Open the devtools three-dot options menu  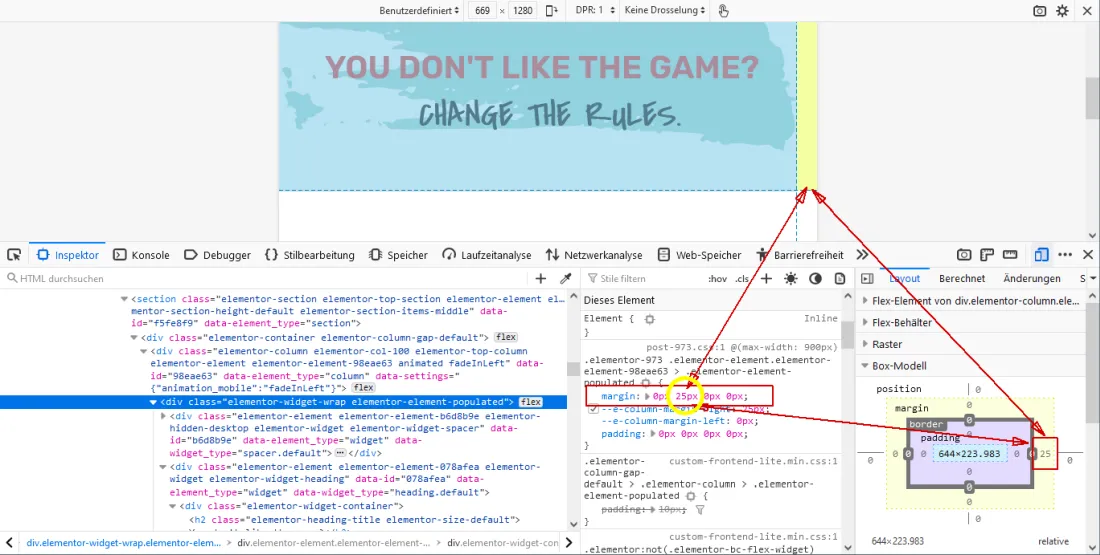[x=1065, y=255]
